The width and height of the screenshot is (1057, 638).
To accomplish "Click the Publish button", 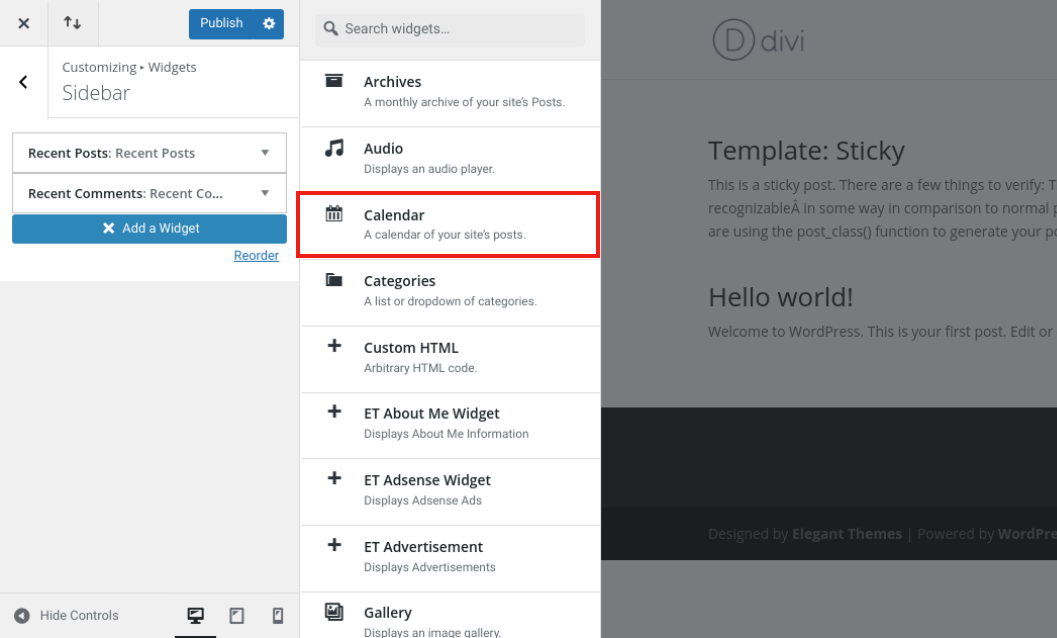I will 221,23.
